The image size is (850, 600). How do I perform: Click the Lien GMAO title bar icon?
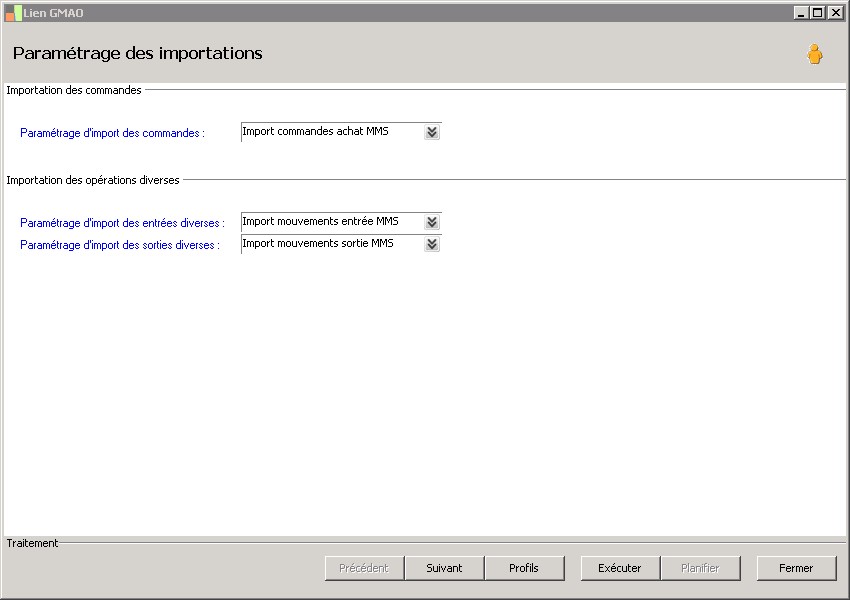[13, 13]
